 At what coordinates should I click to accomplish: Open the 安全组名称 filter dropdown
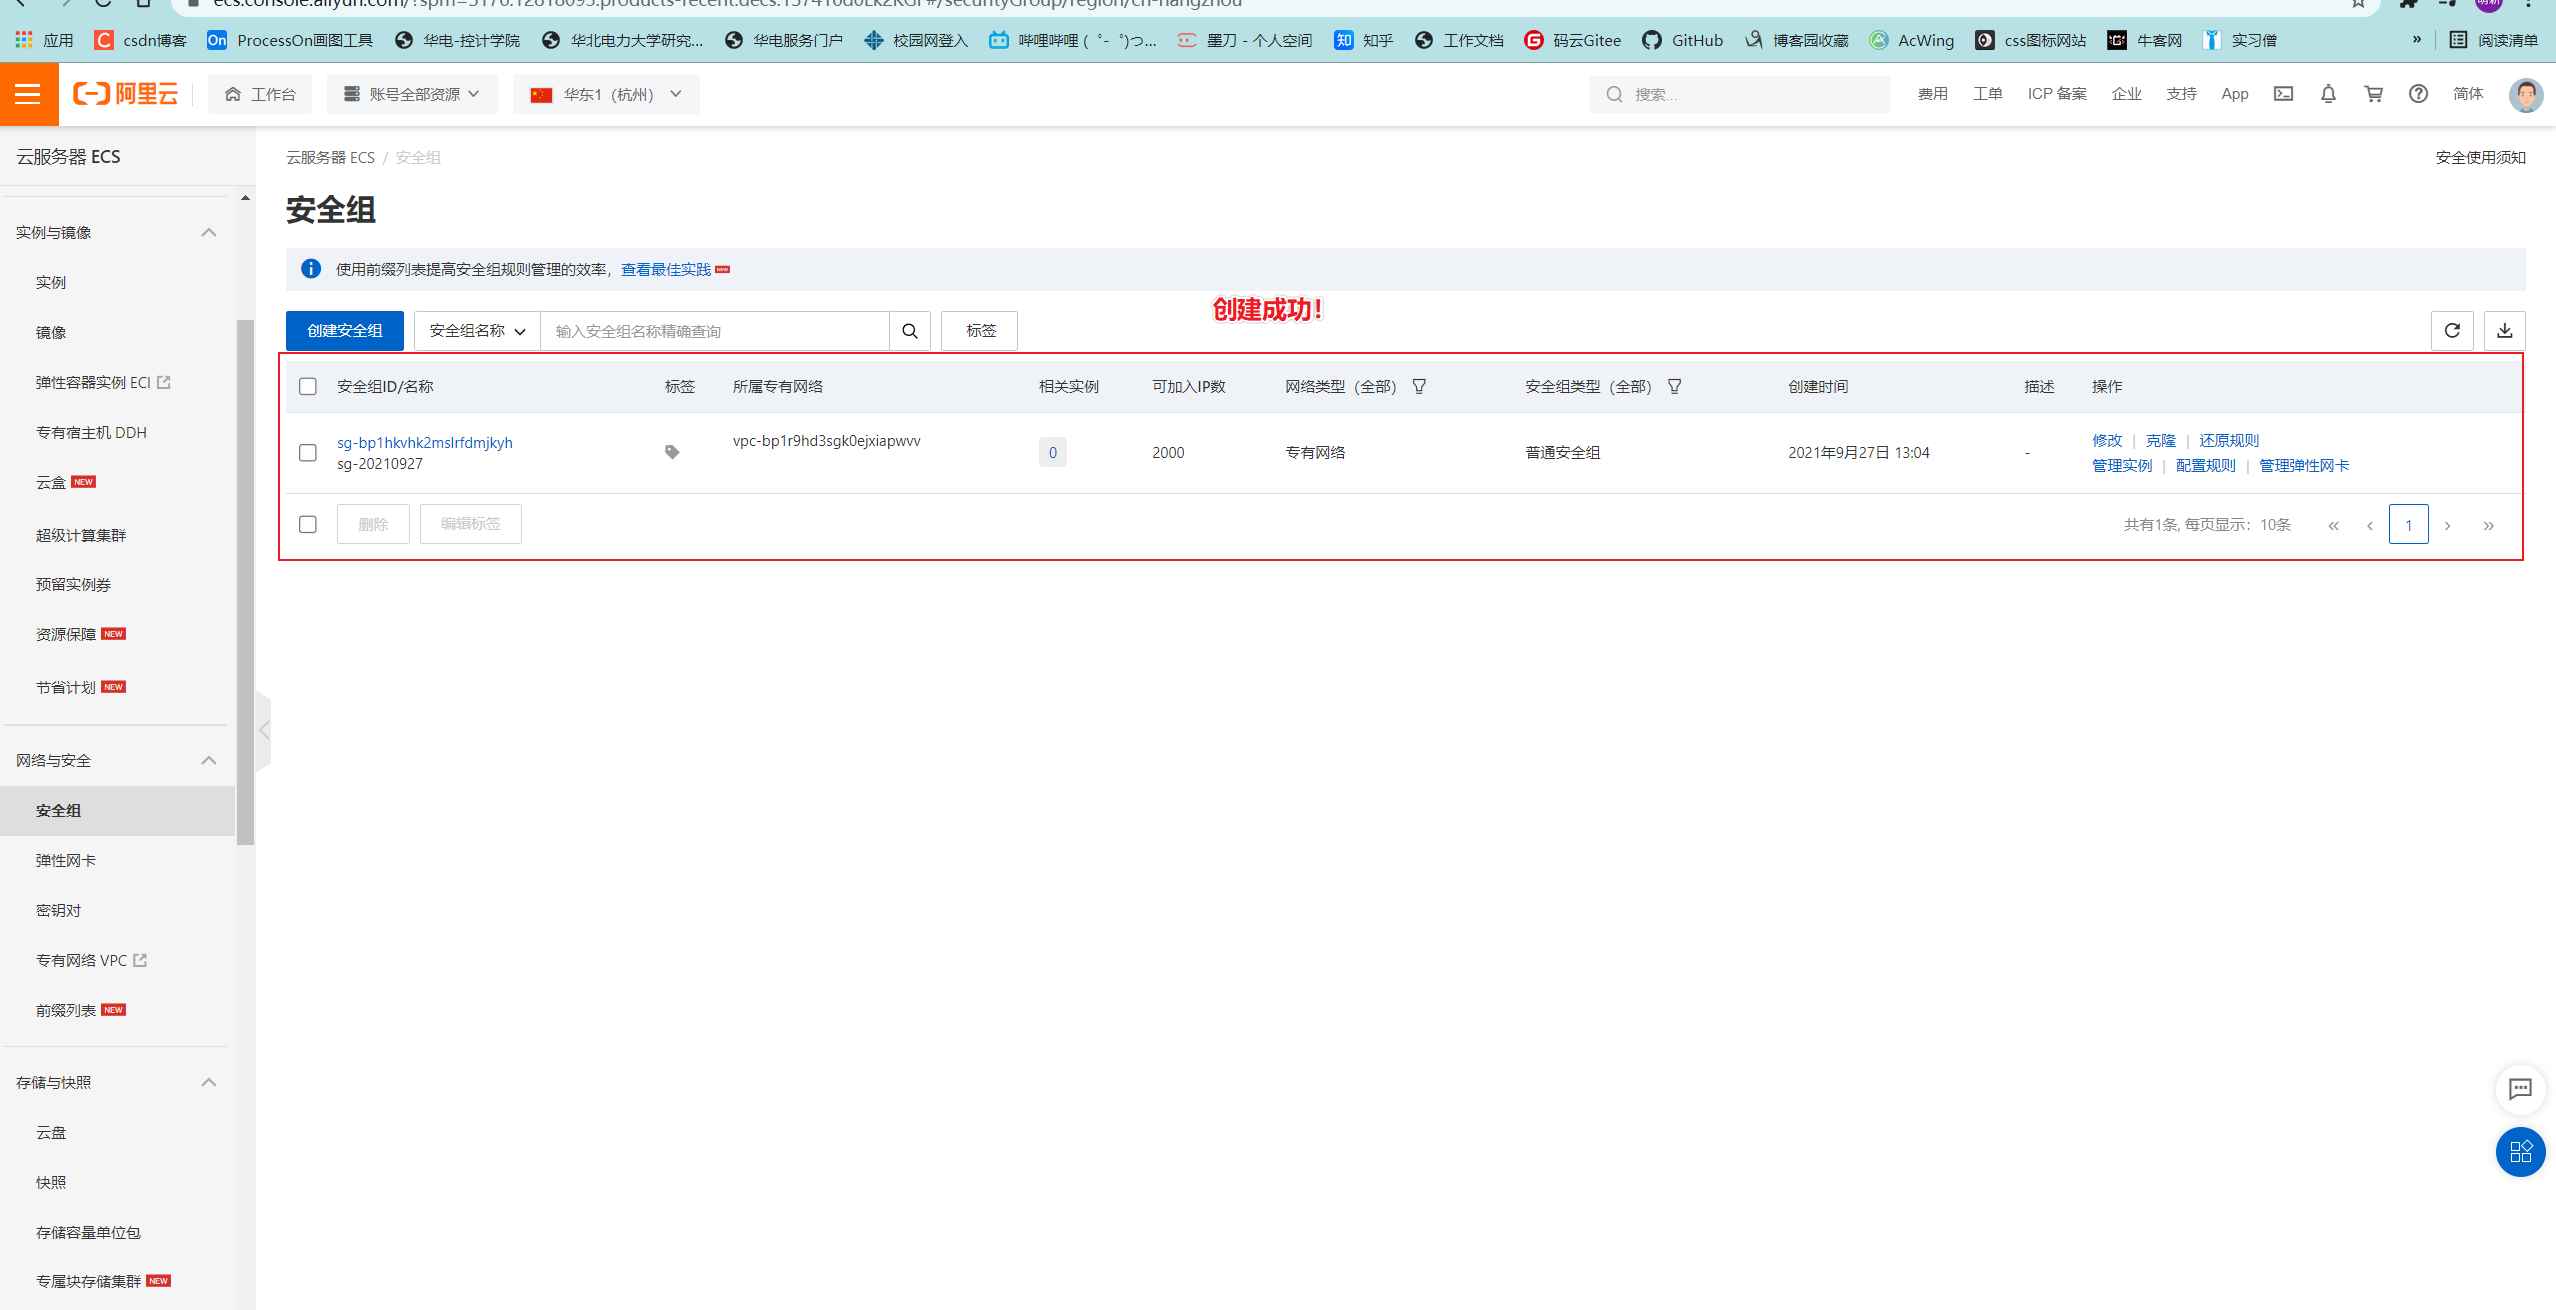click(477, 331)
